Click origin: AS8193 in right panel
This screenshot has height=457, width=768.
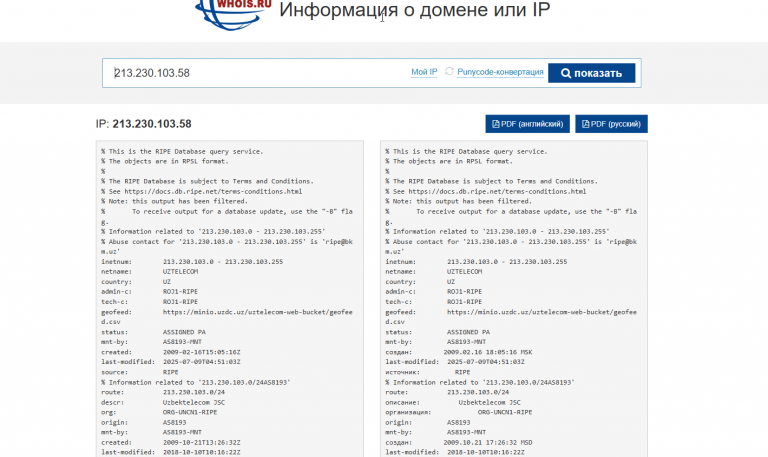428,422
